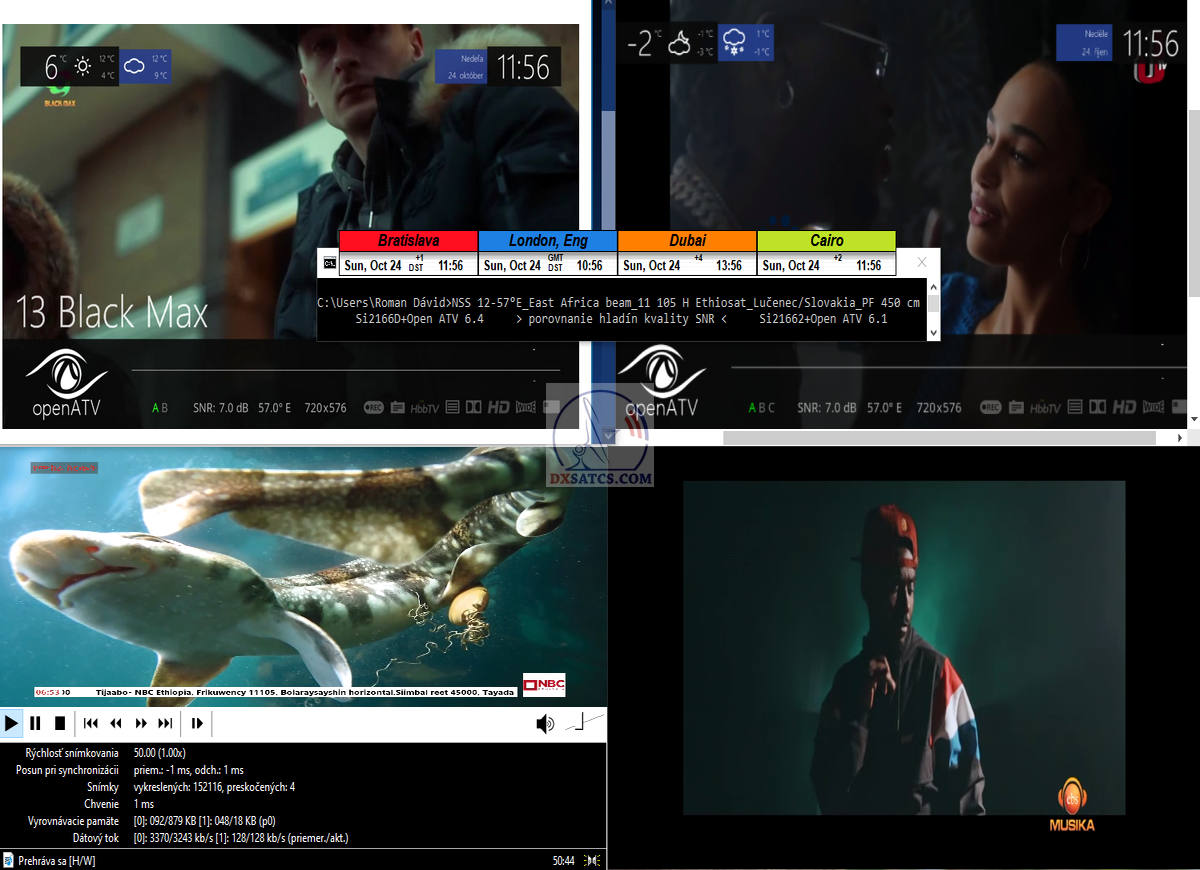Select the Dubai clock tab
The image size is (1200, 870).
click(687, 241)
